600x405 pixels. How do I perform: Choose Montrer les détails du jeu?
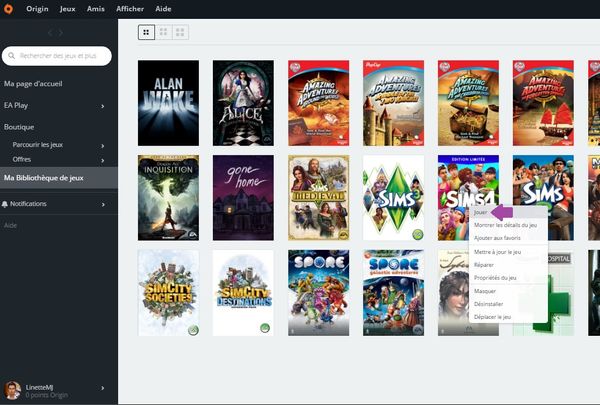point(505,225)
